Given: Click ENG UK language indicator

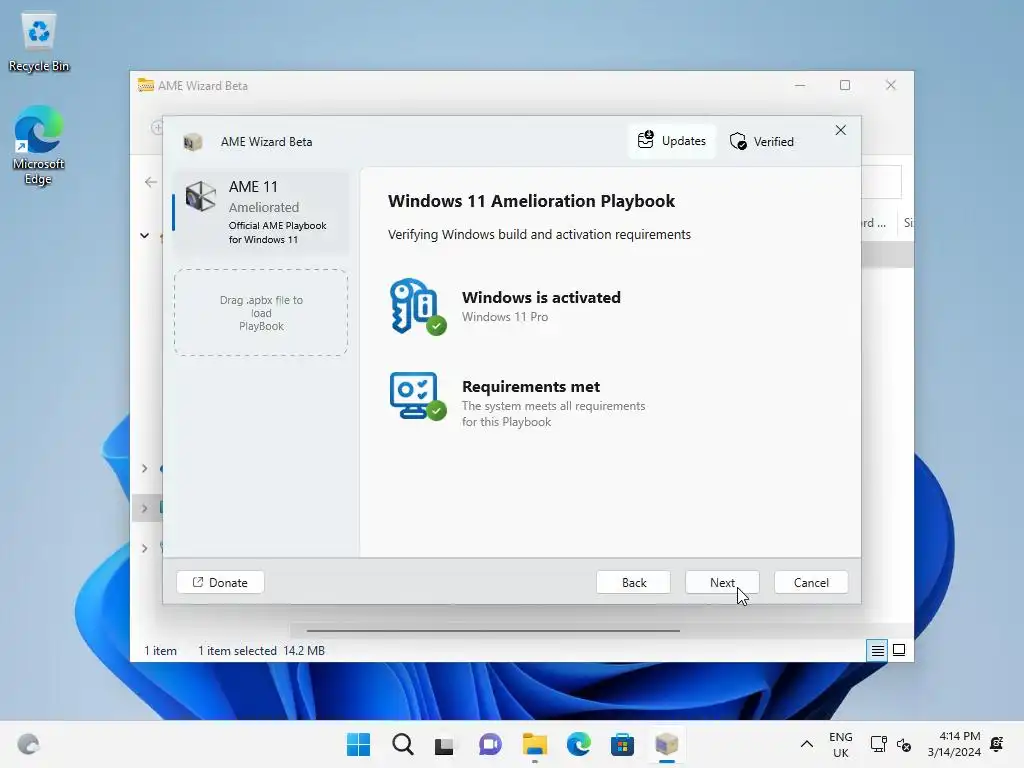Looking at the screenshot, I should pyautogui.click(x=840, y=744).
